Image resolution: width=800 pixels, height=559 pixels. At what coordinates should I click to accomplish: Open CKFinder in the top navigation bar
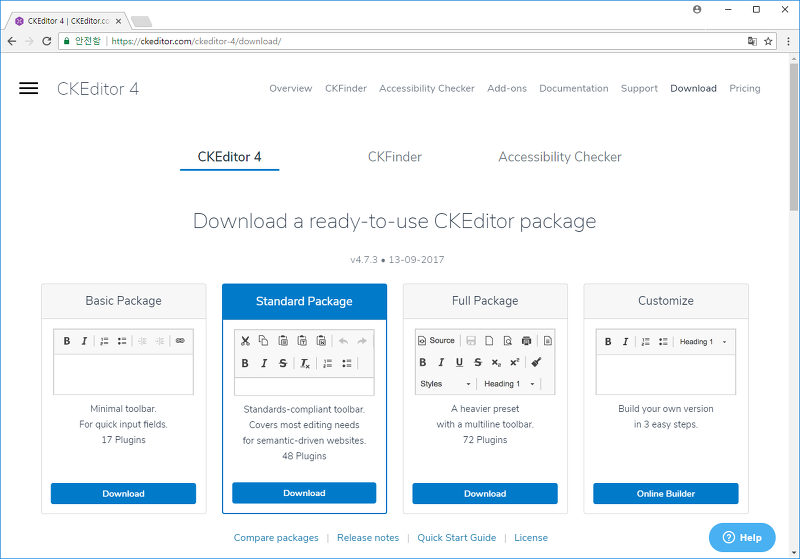click(346, 88)
